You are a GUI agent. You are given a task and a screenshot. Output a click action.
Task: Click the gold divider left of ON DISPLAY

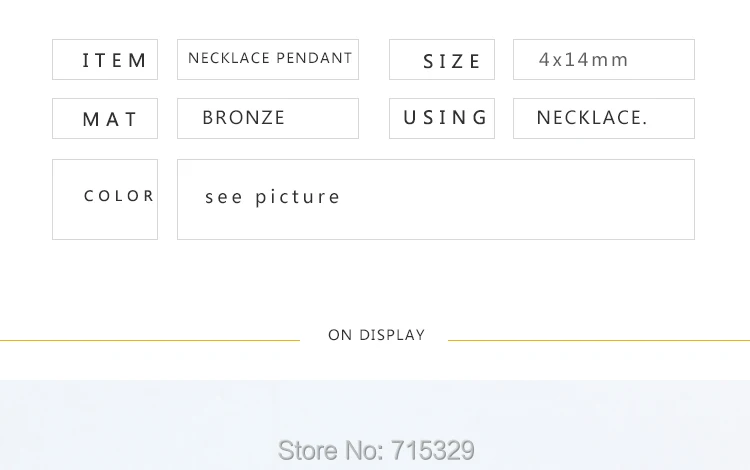150,340
